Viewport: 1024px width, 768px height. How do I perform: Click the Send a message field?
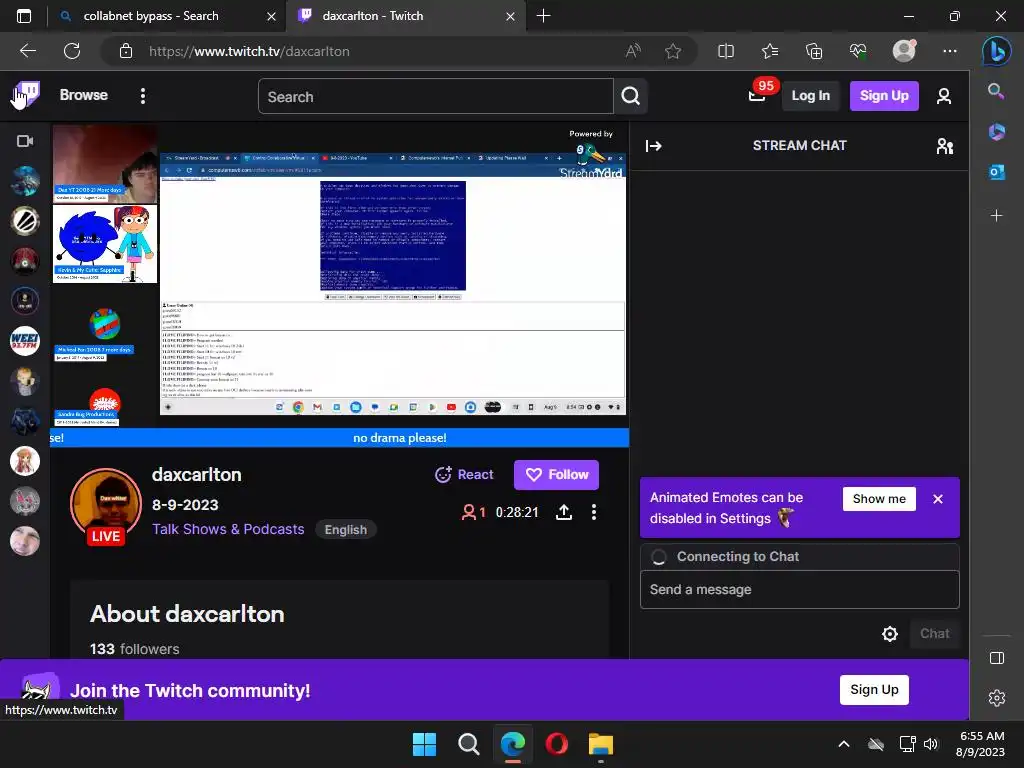point(799,590)
